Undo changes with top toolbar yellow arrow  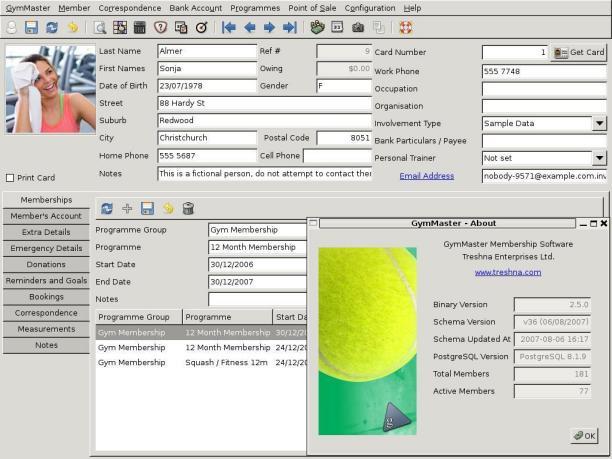[72, 27]
